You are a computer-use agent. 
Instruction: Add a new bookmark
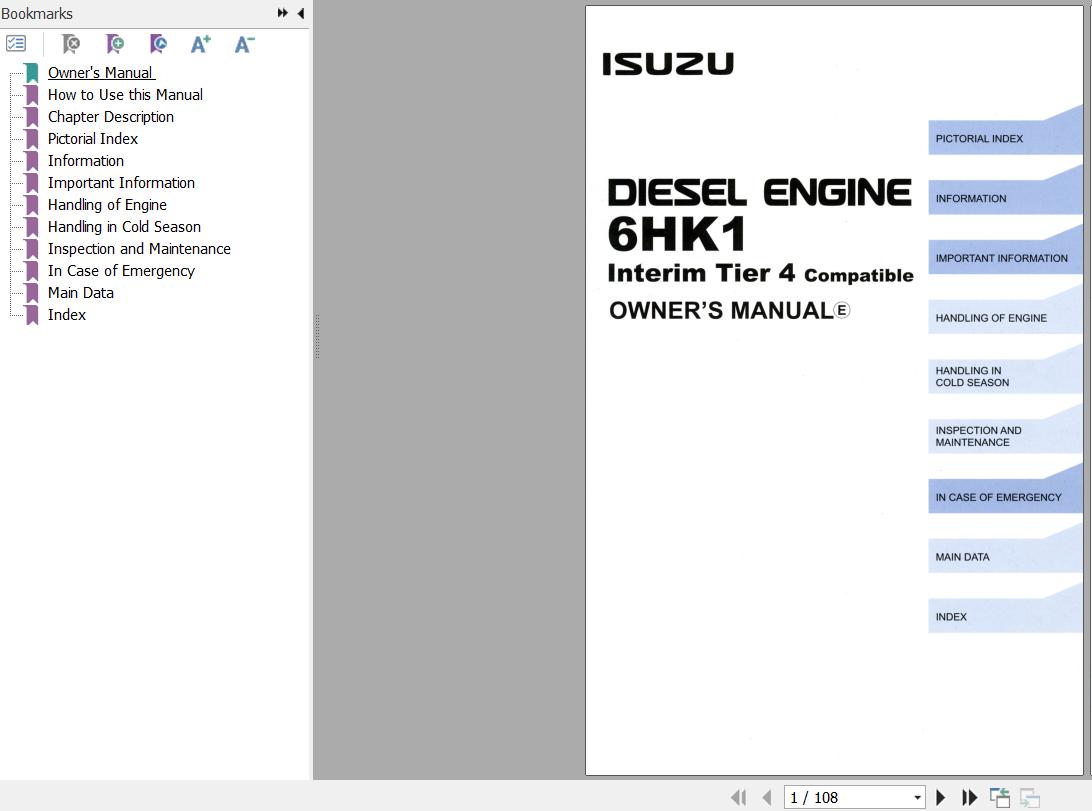115,44
